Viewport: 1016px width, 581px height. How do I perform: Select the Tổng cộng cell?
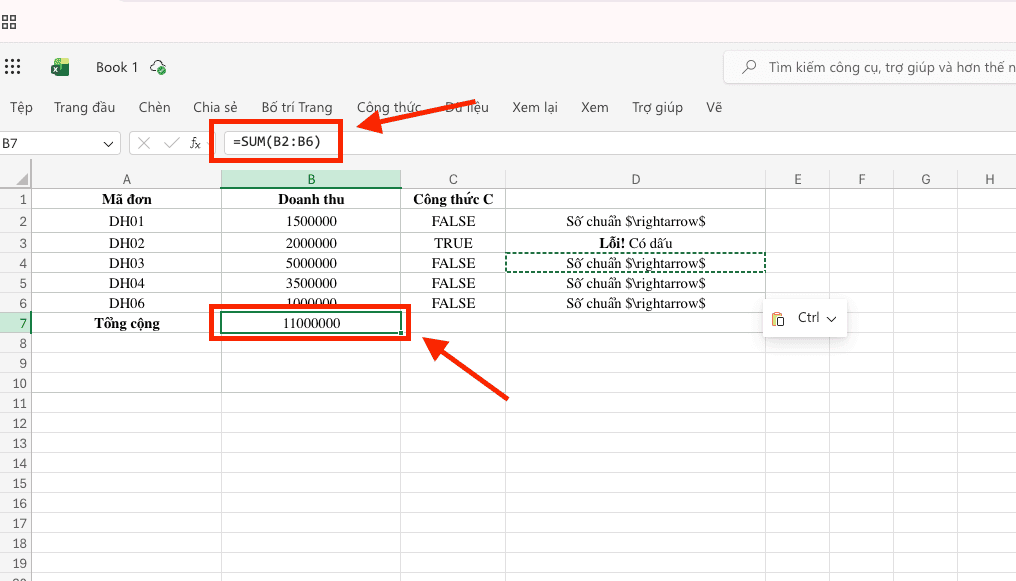click(126, 323)
